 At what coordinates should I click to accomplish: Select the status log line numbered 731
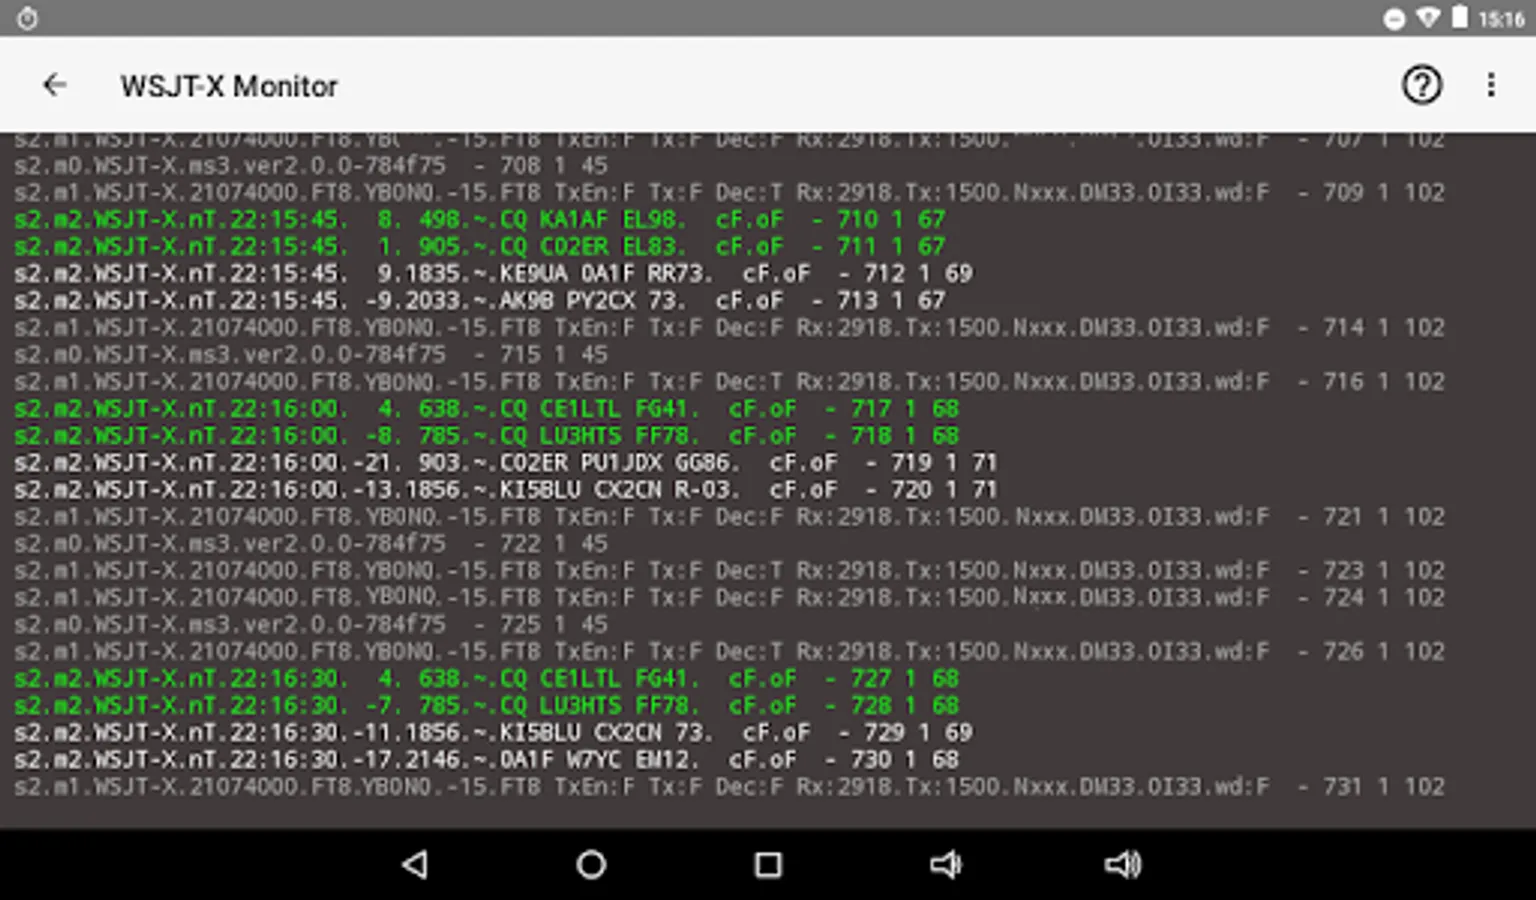(729, 786)
